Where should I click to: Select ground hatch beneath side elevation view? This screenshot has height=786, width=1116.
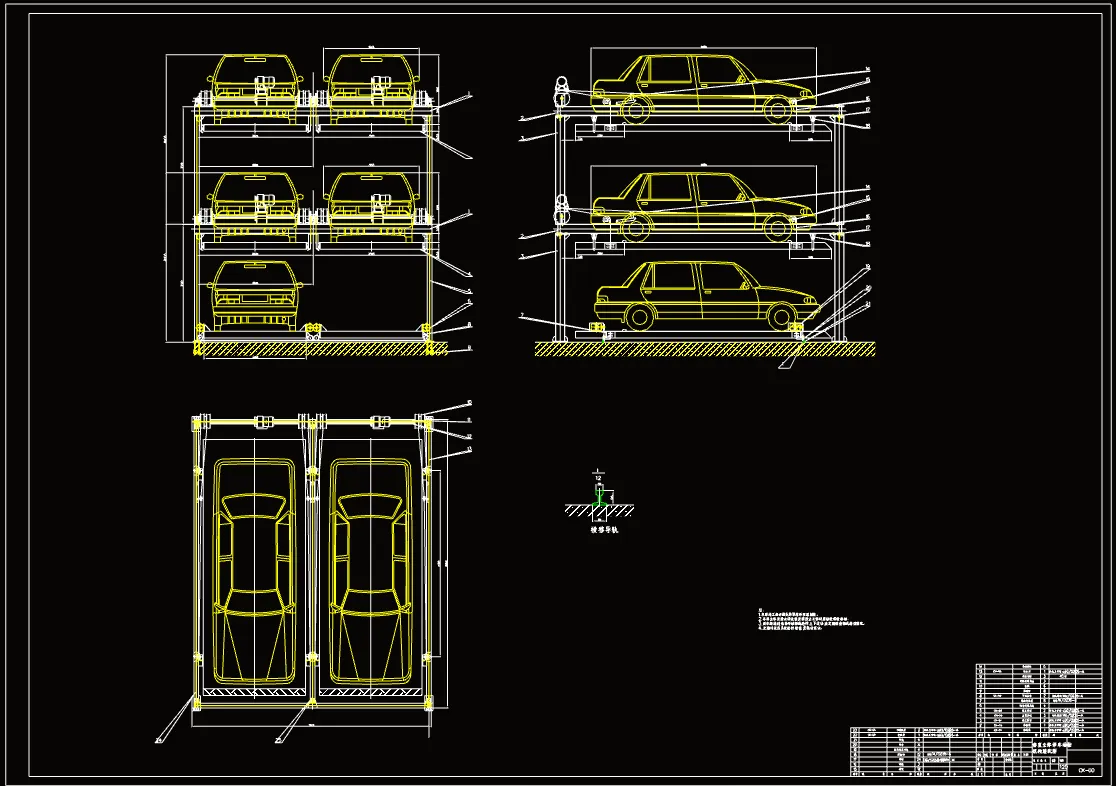[705, 349]
